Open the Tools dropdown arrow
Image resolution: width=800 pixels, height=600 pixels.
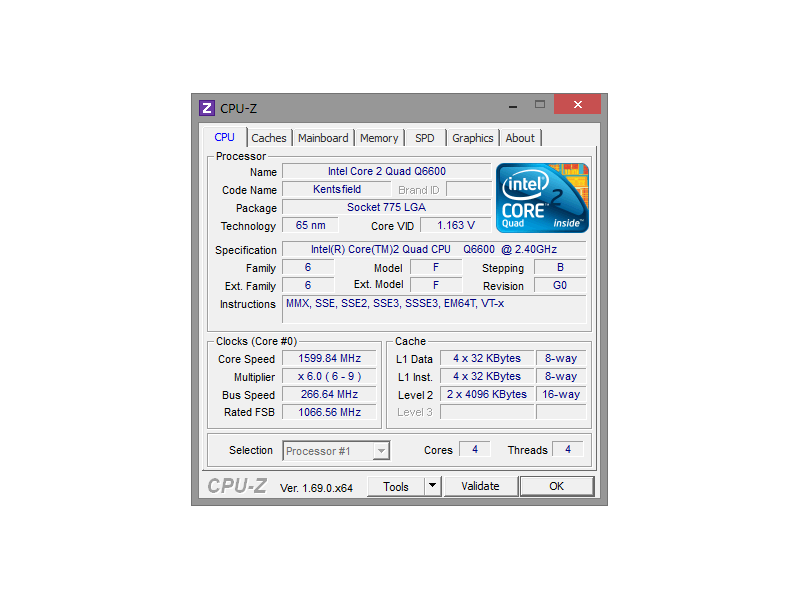[432, 486]
